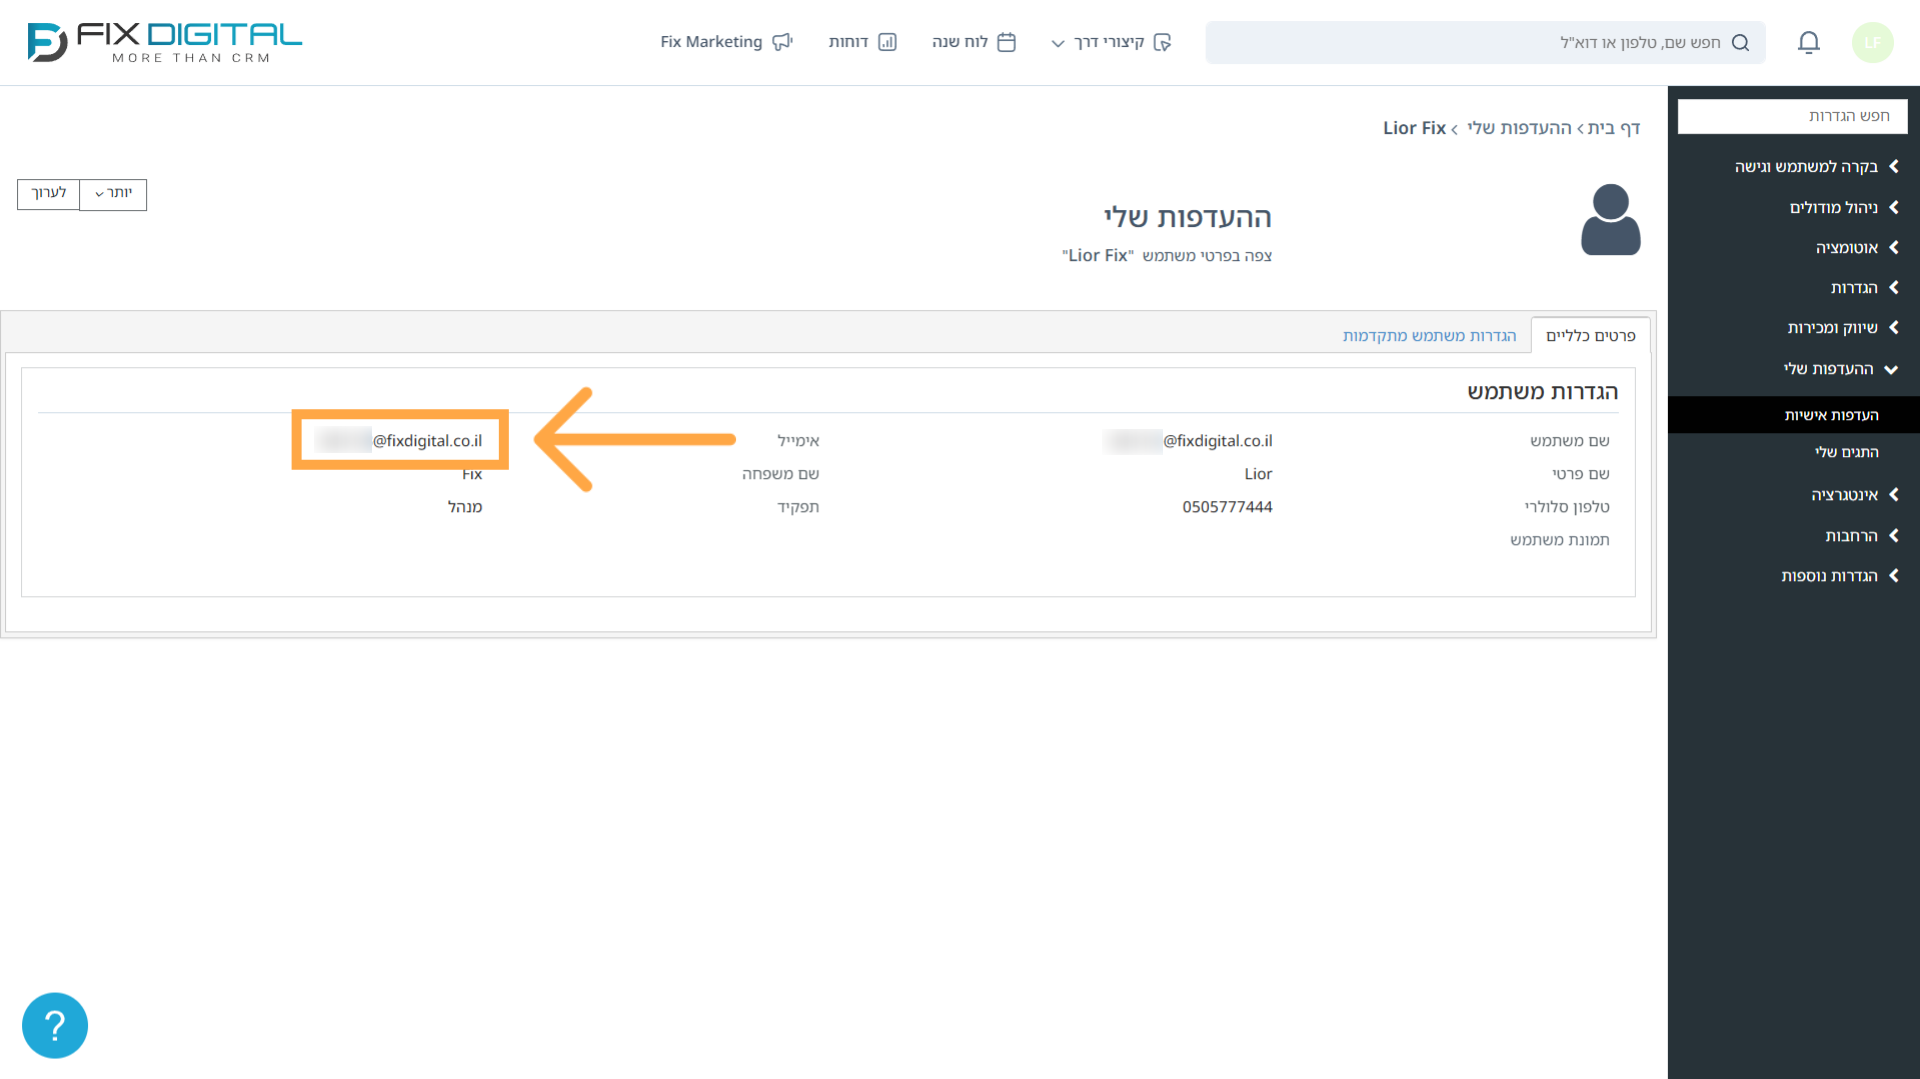The image size is (1920, 1079).
Task: Click the חפש הגדרות settings search field
Action: [x=1792, y=116]
